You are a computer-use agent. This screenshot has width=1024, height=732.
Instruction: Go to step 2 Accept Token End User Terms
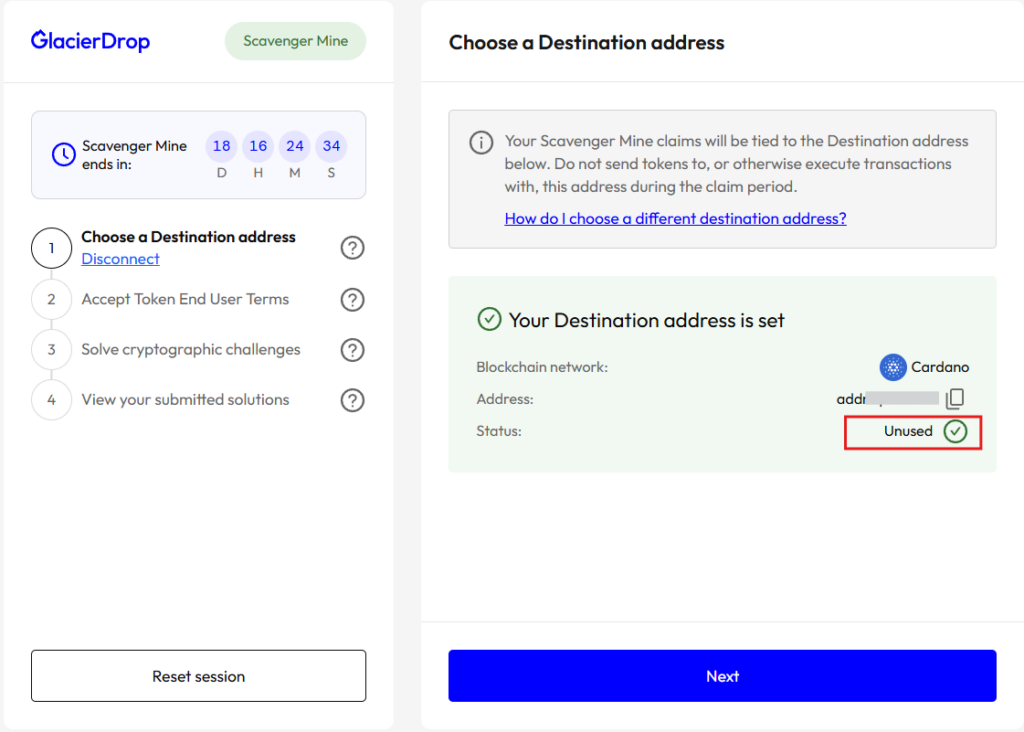coord(185,299)
